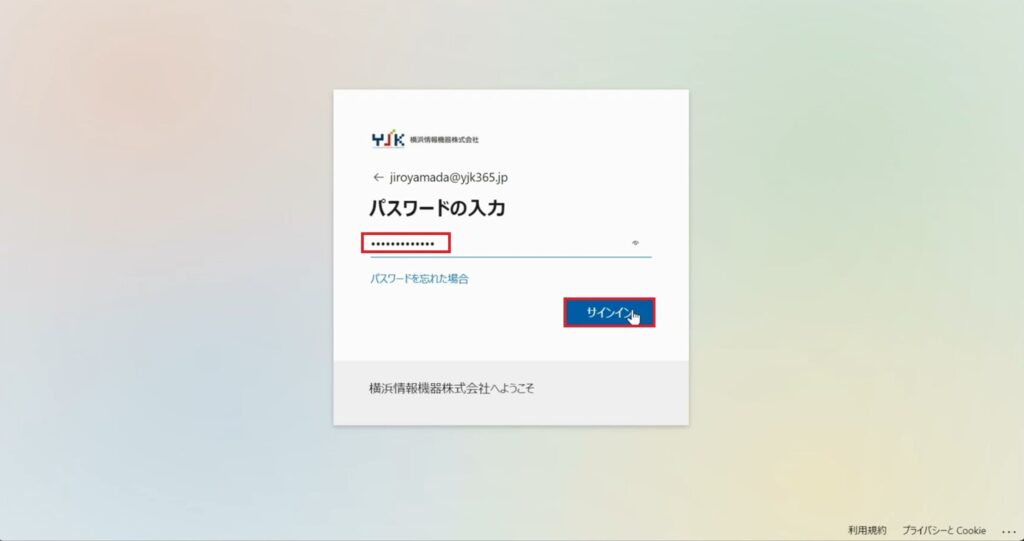Click the YJK company logo

tap(388, 140)
